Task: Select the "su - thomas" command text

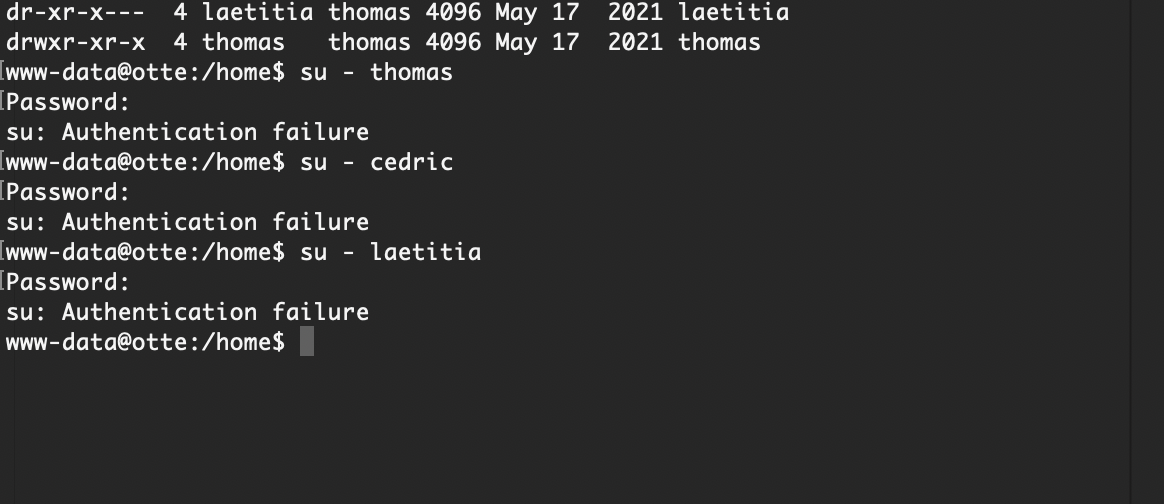Action: click(376, 72)
